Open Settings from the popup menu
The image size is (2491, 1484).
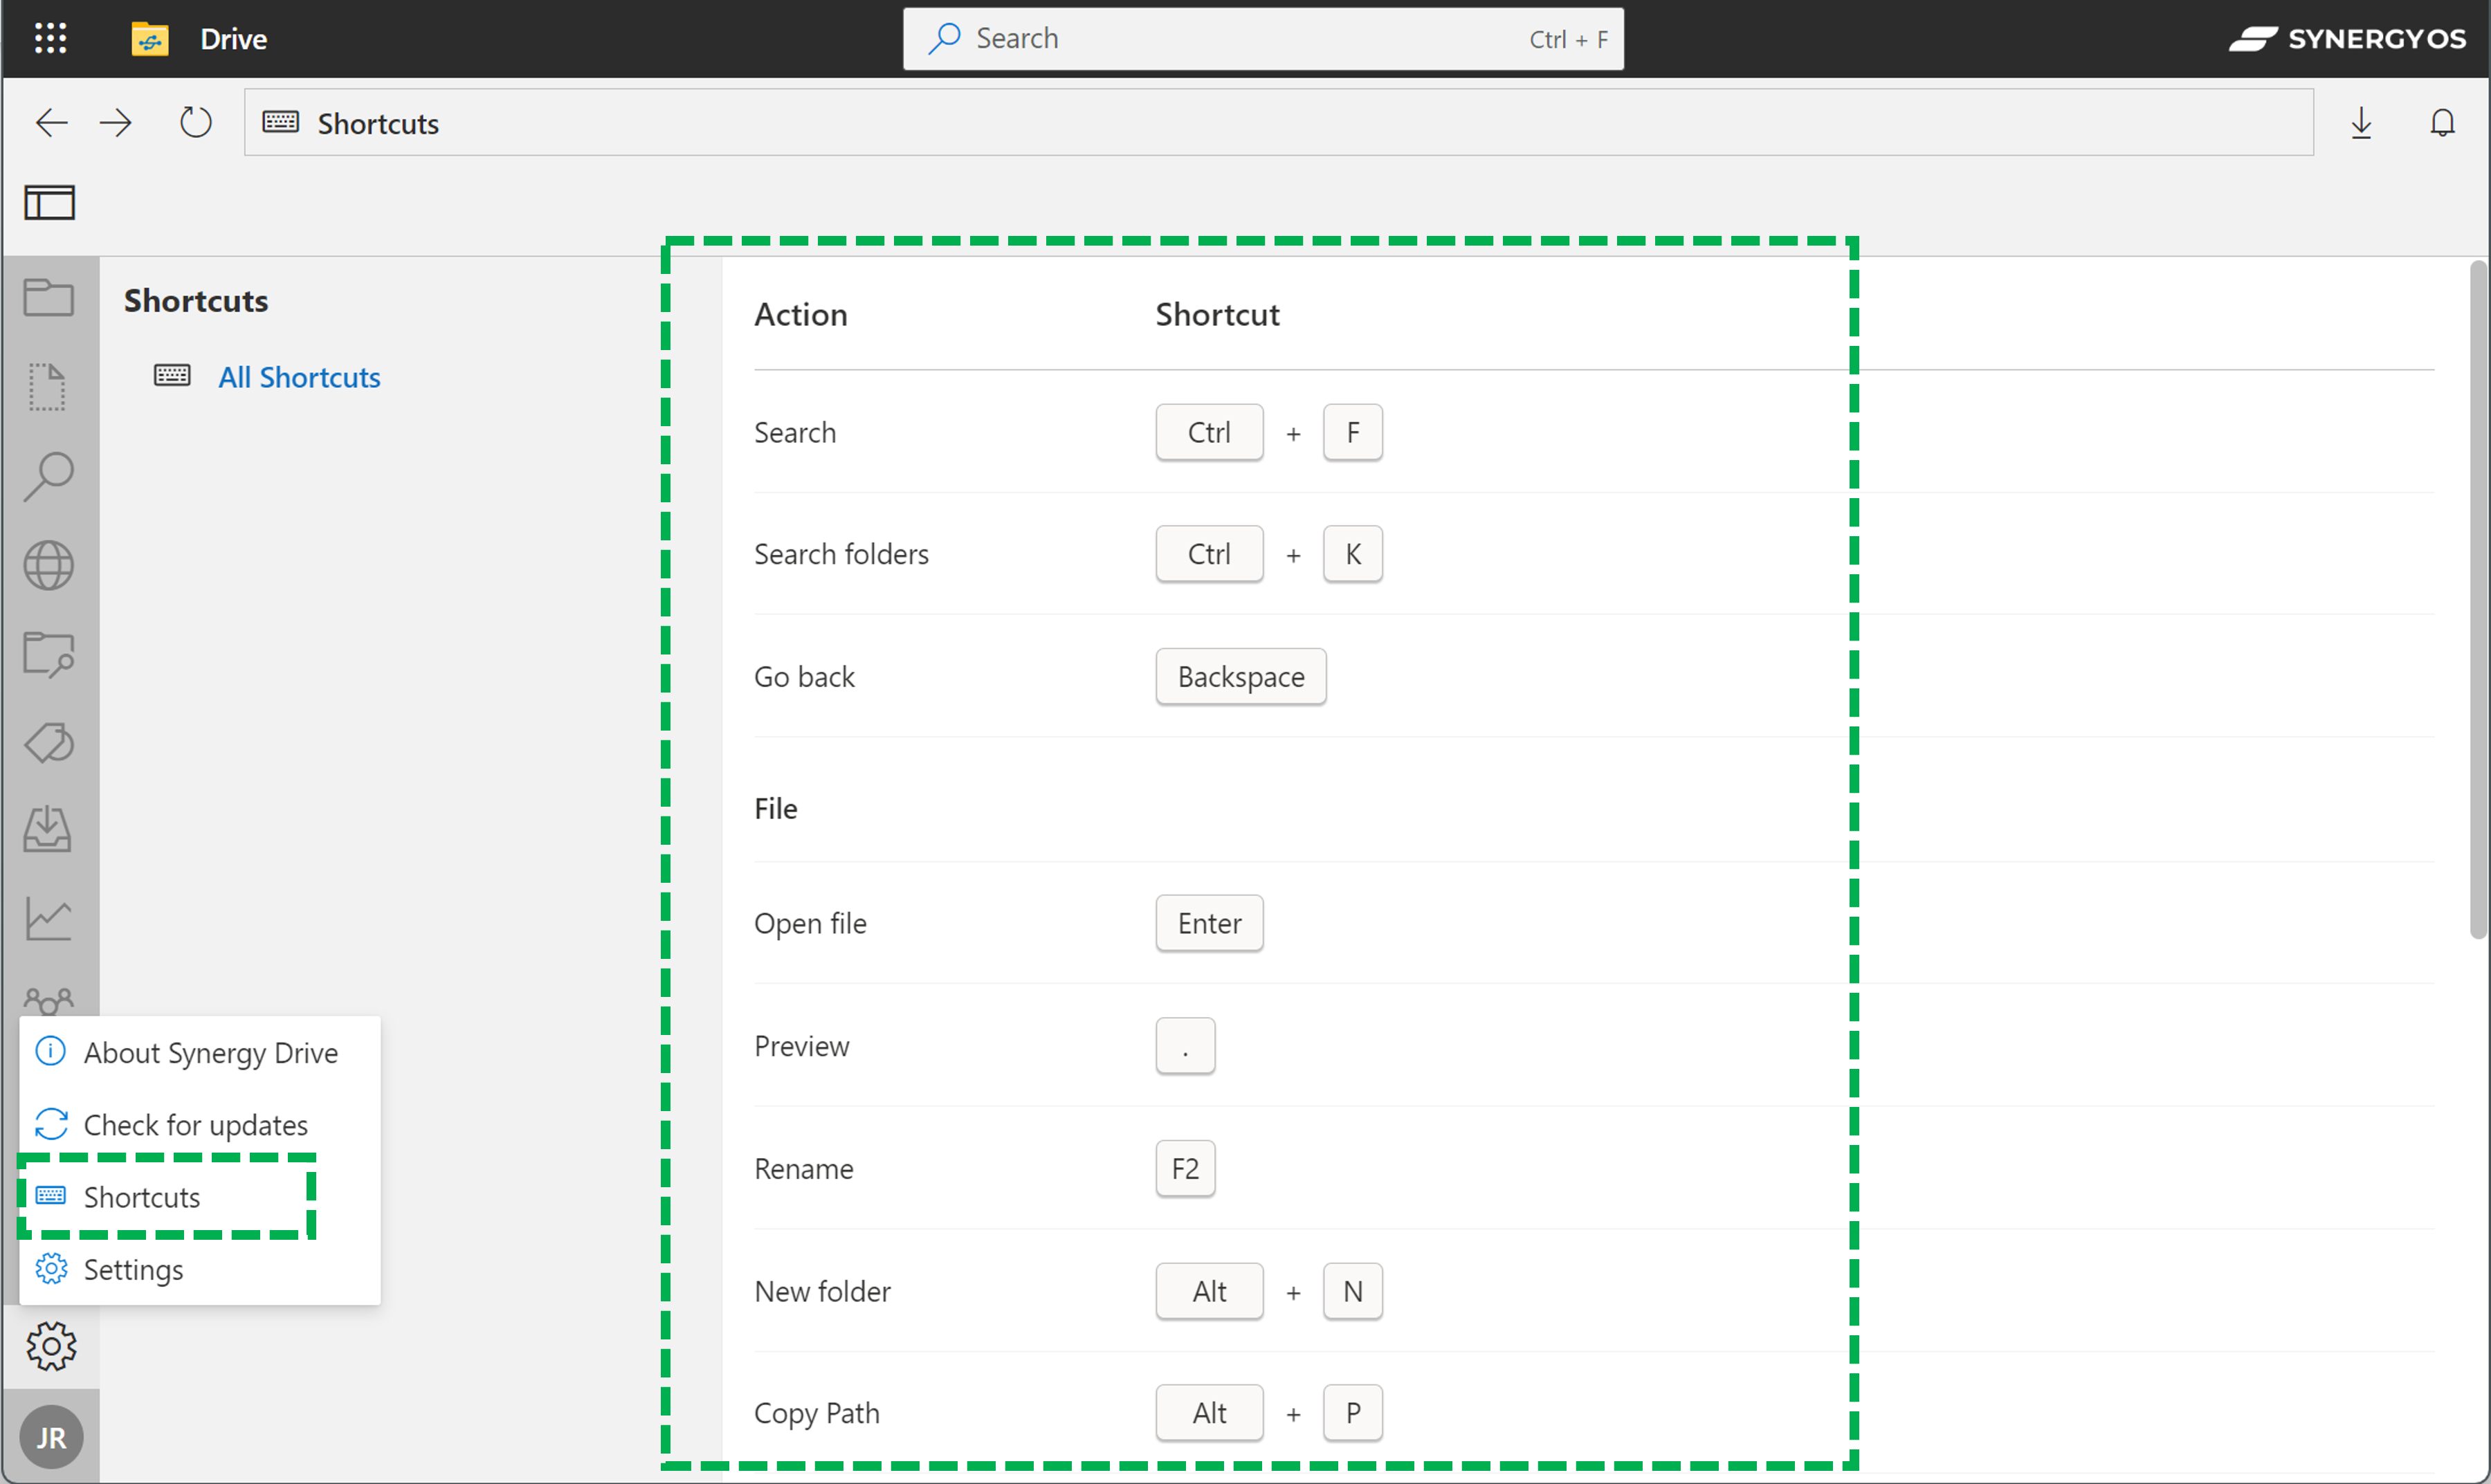(x=200, y=1269)
